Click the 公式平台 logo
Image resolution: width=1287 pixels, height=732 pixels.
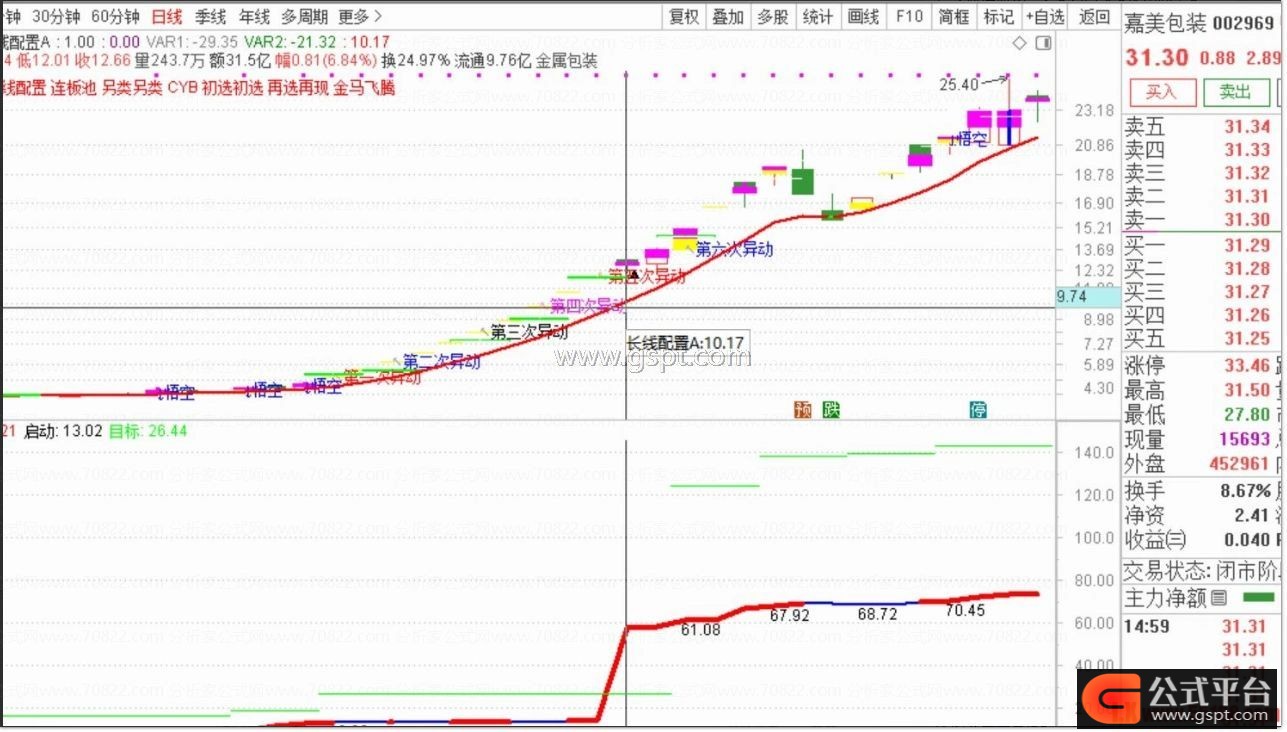point(1180,698)
